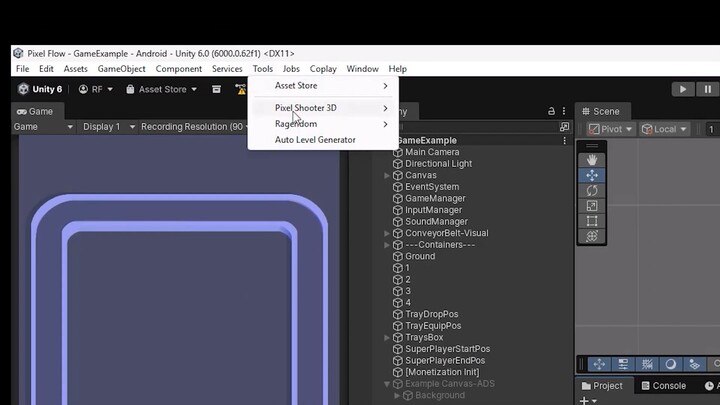
Task: Click the Hierarchy search field
Action: click(x=478, y=127)
